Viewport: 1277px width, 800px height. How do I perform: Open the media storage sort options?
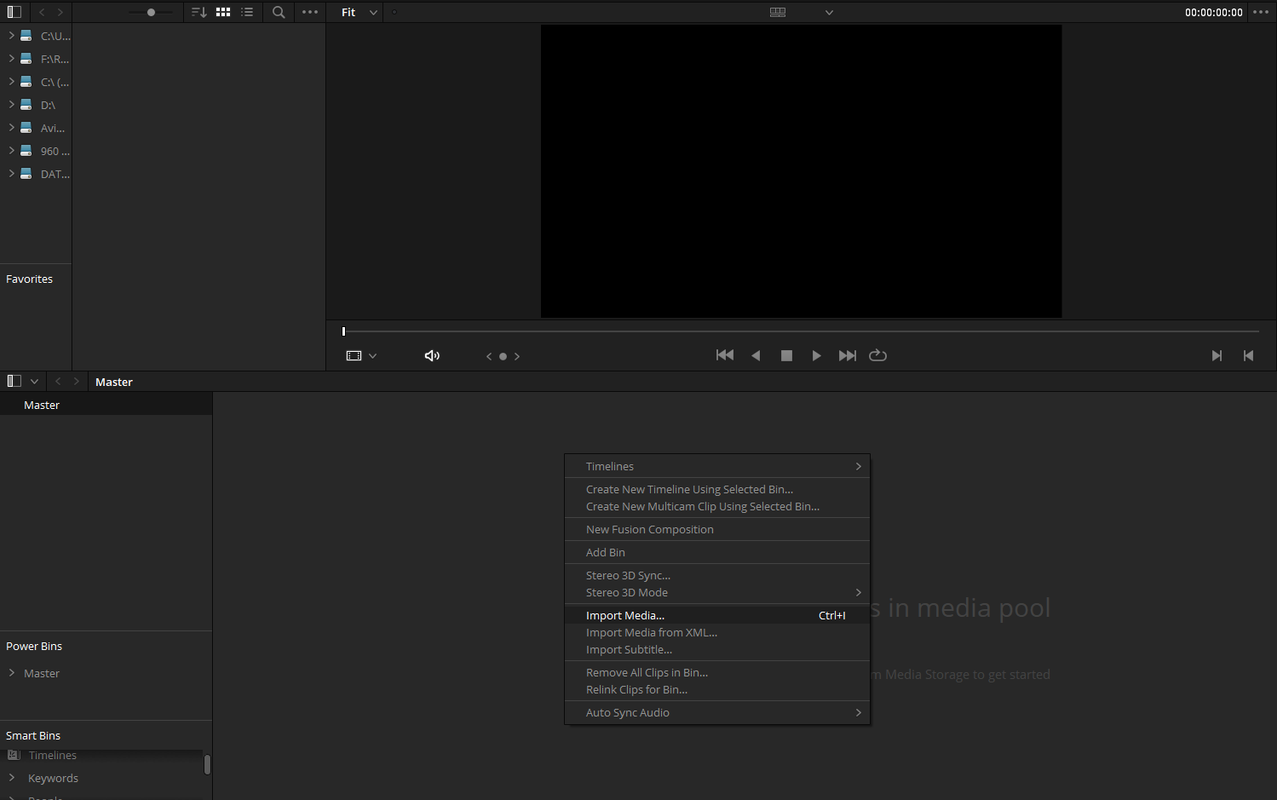199,12
